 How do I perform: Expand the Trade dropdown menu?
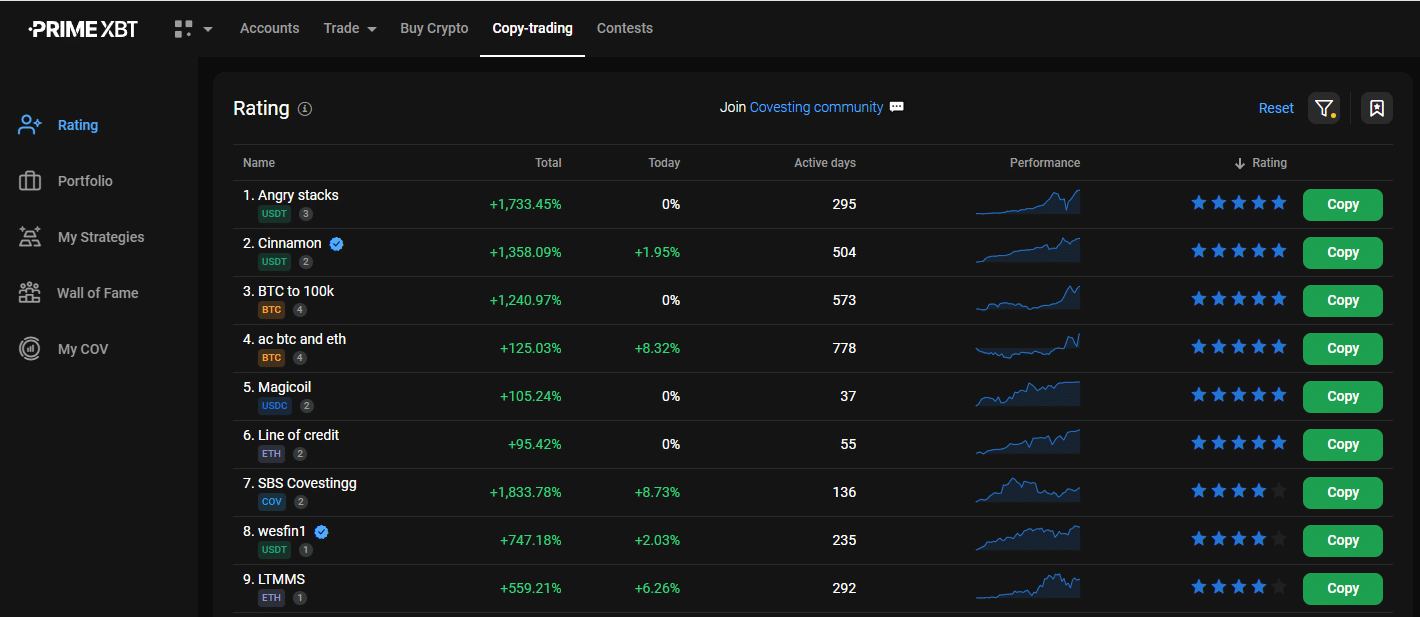point(349,28)
